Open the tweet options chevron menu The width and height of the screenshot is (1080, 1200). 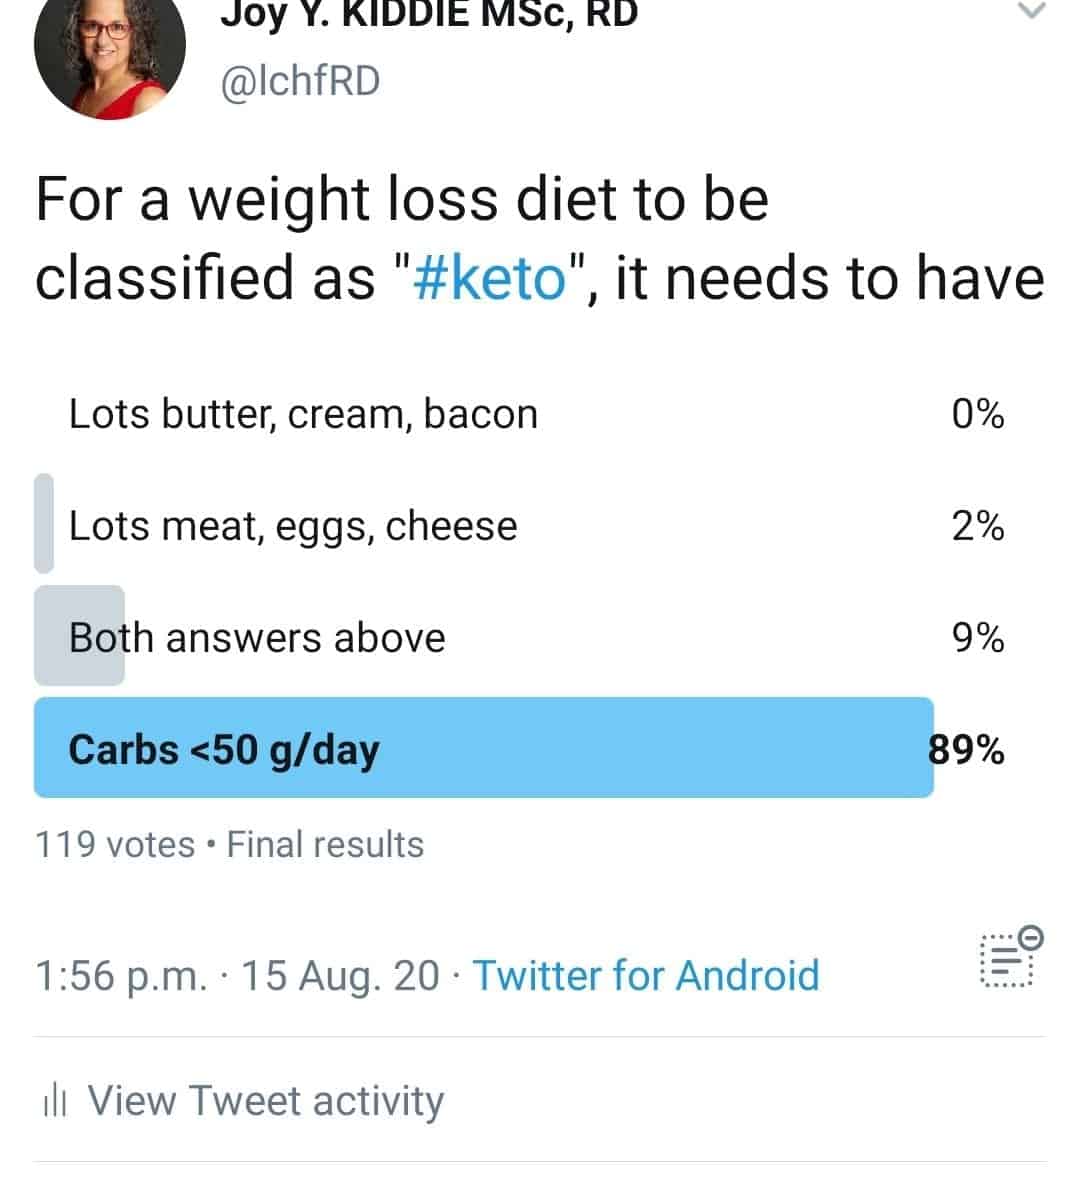click(1030, 11)
